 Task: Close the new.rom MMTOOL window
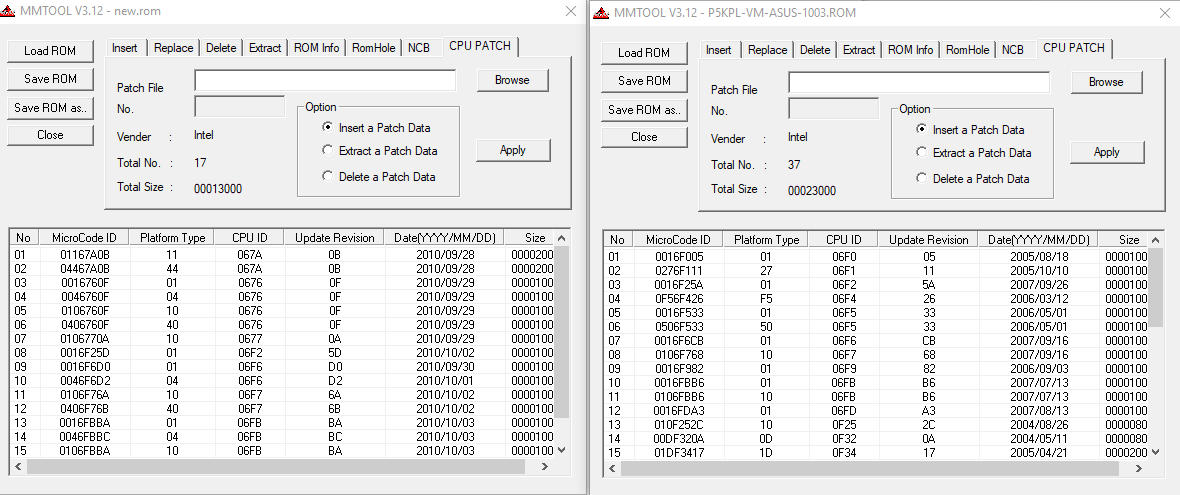tap(570, 11)
